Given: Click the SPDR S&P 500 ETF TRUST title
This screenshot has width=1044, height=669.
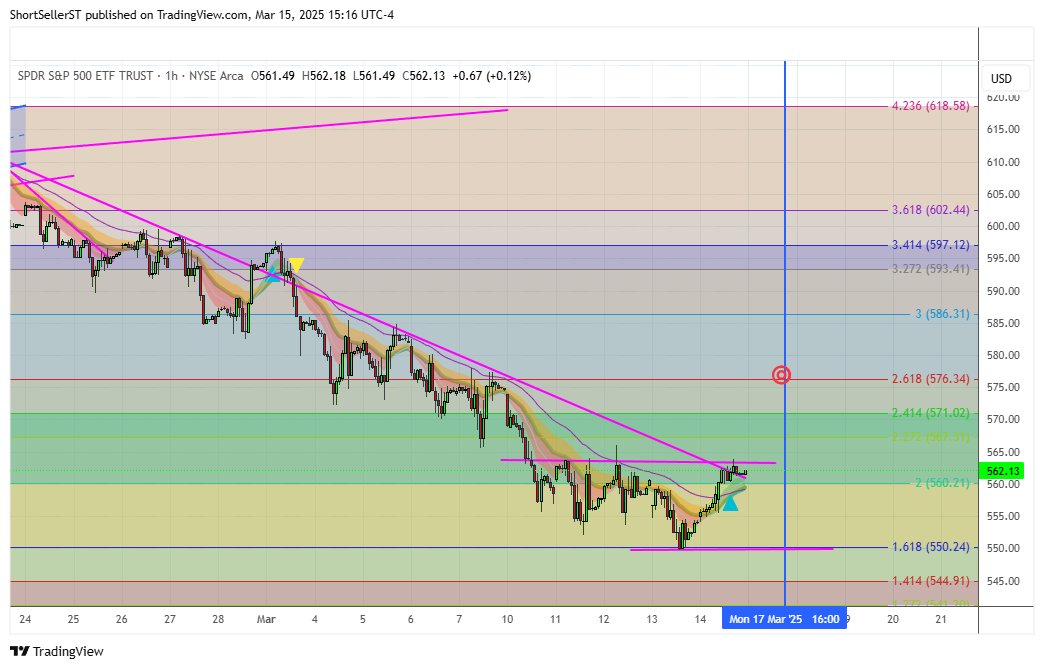Looking at the screenshot, I should point(85,76).
